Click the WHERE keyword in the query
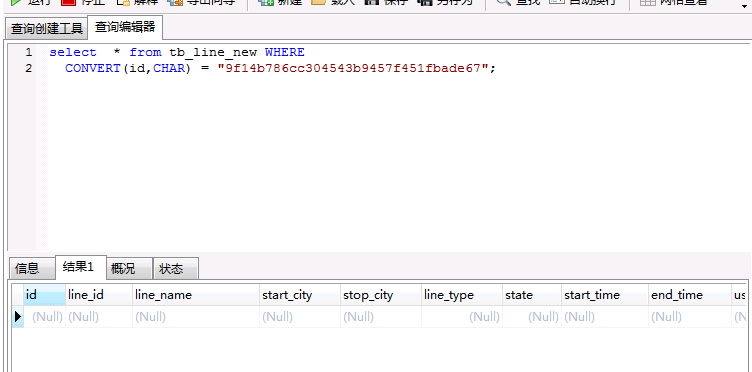This screenshot has height=372, width=752. [285, 52]
